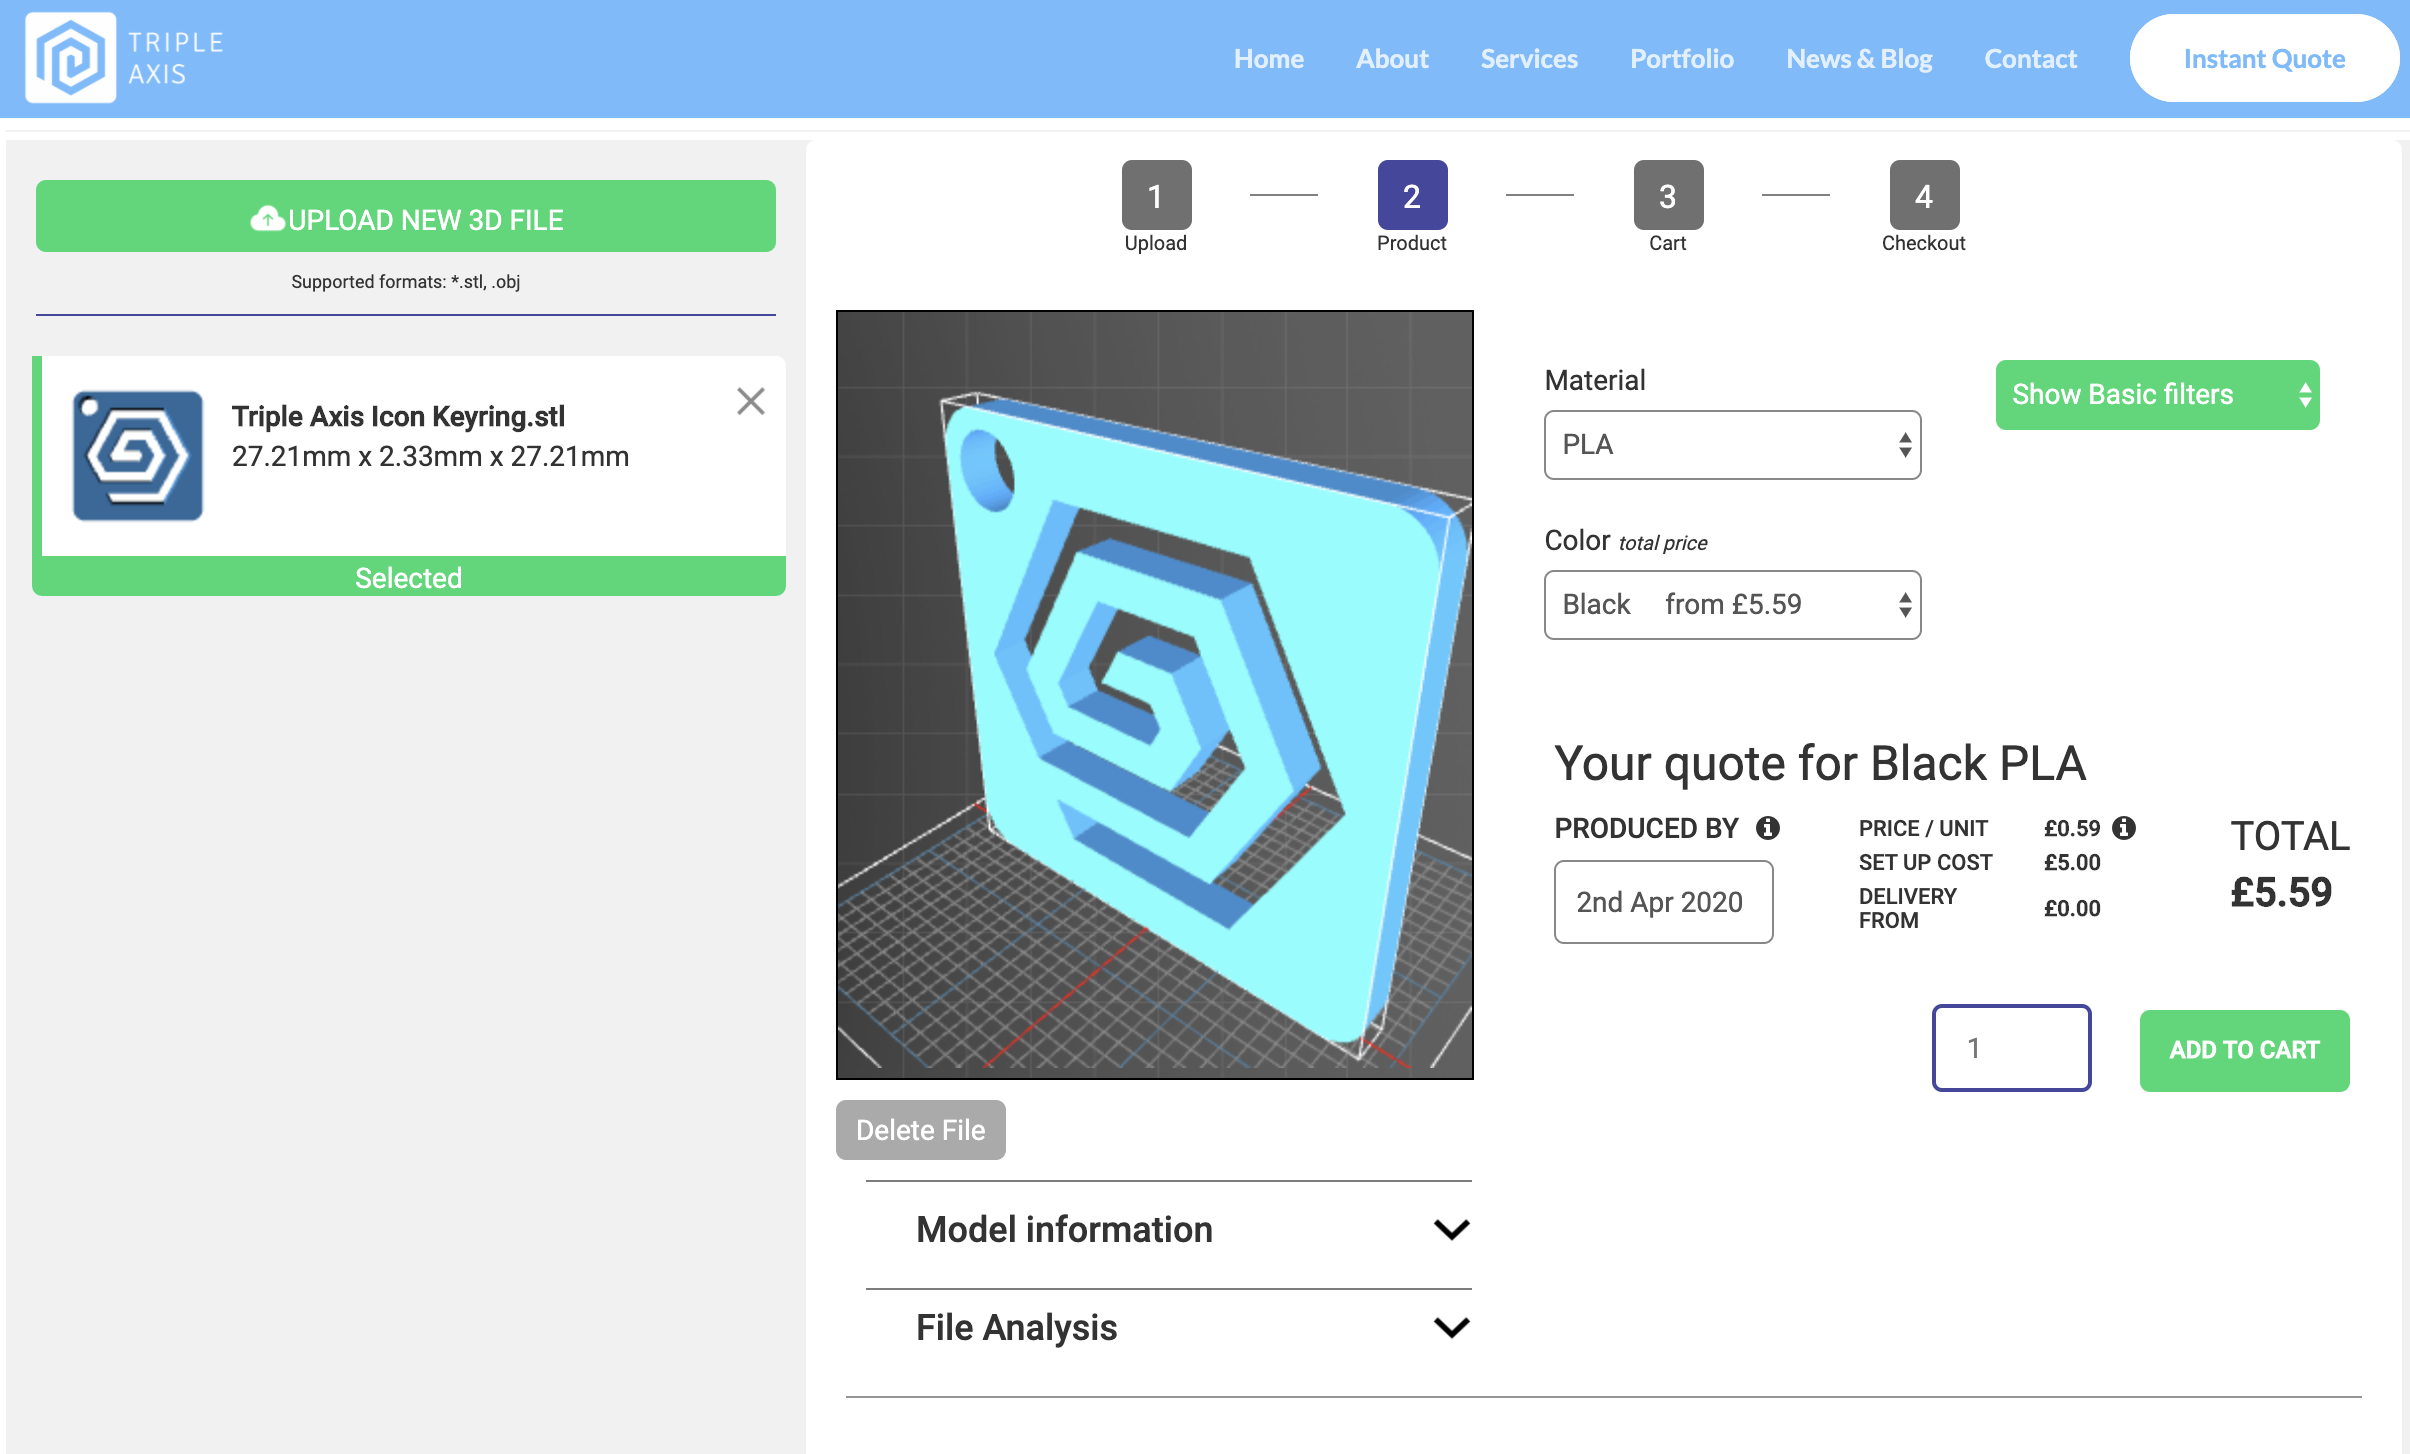Click step 2 Product indicator
Image resolution: width=2410 pixels, height=1454 pixels.
(x=1410, y=196)
